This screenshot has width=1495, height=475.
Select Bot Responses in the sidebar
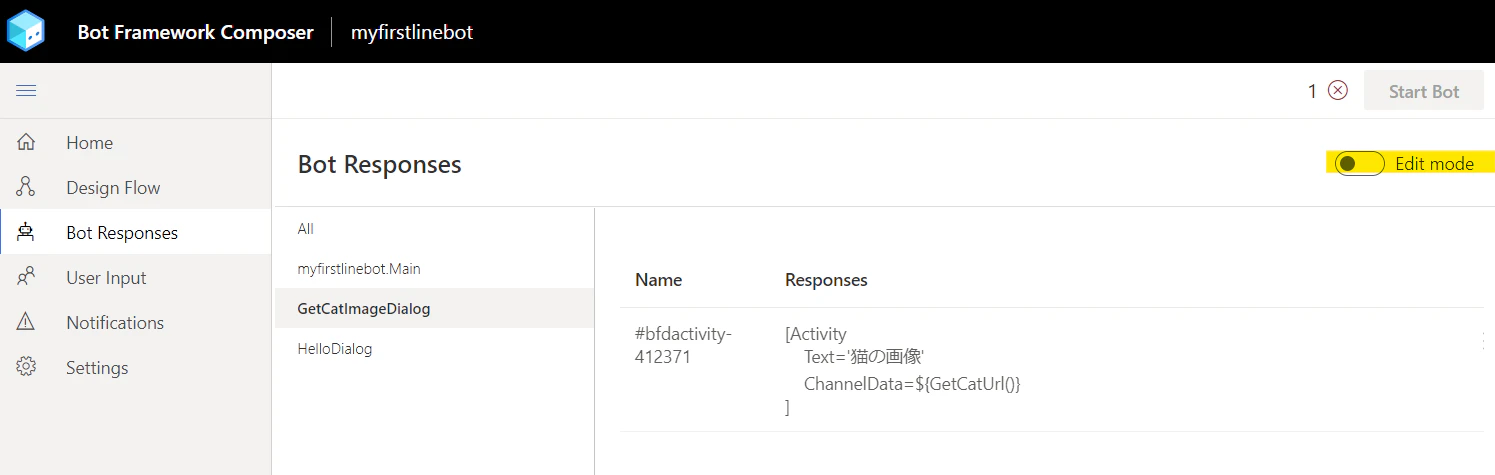click(x=136, y=232)
